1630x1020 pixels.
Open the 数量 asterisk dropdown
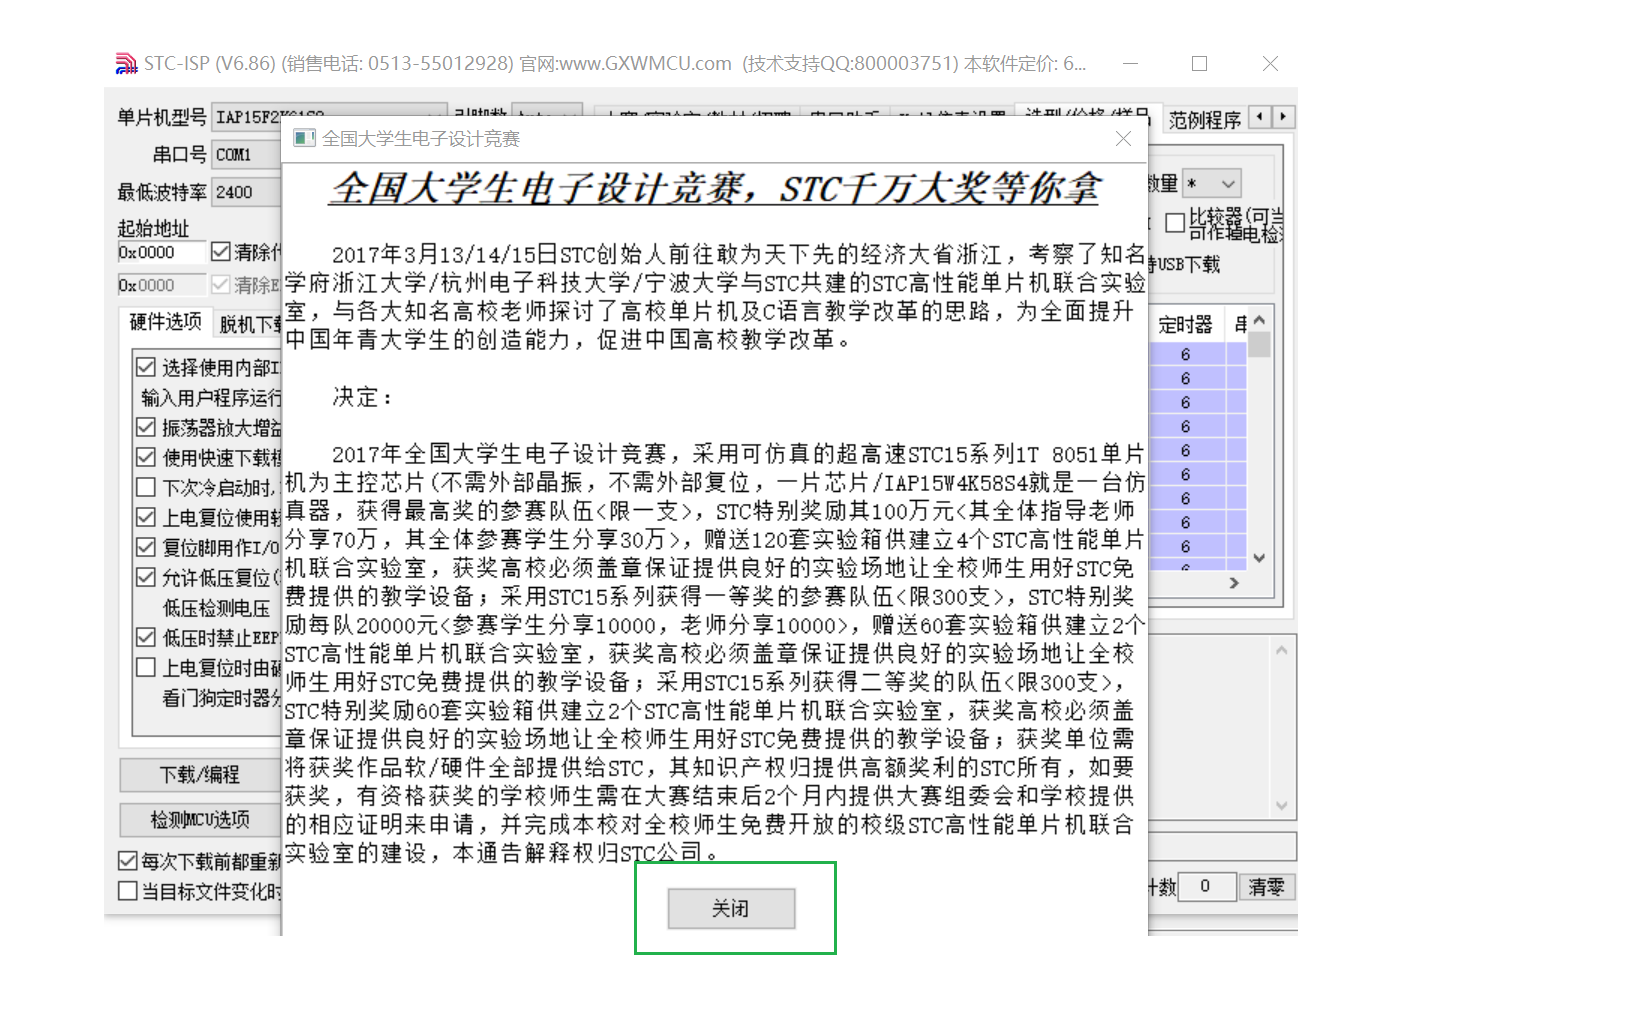[x=1212, y=184]
